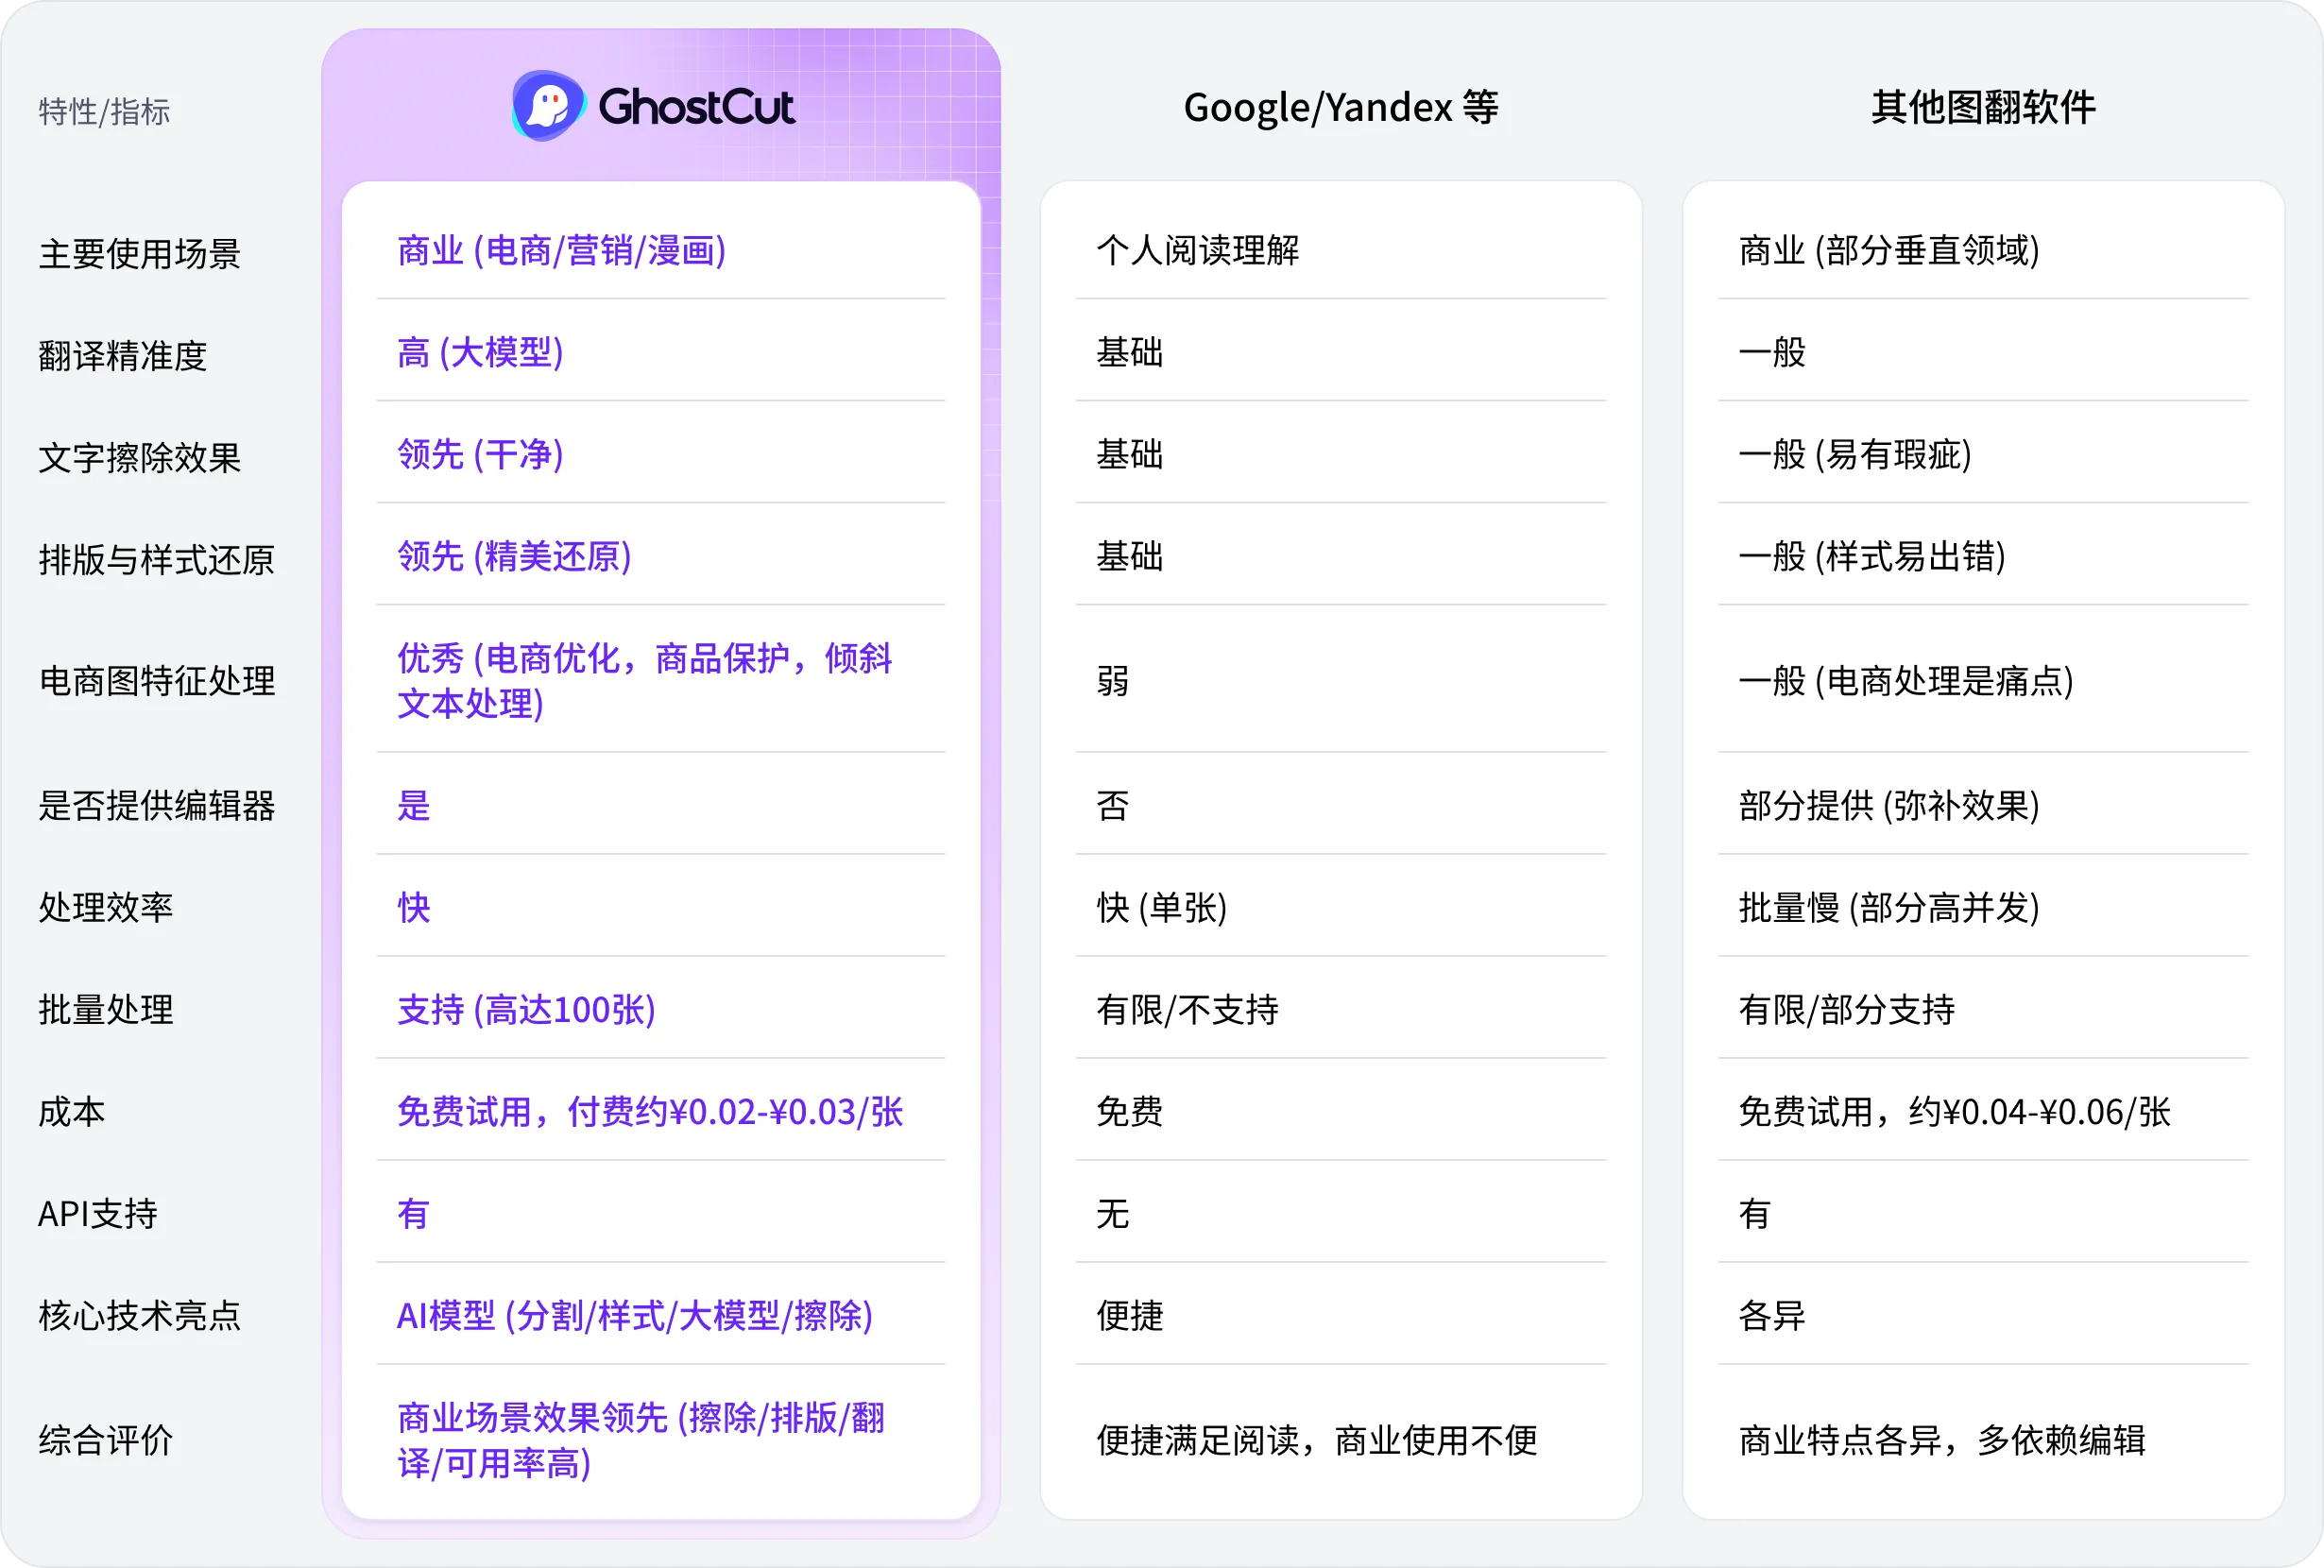2324x1568 pixels.
Task: Select Google column '免费' cost cell
Action: (x=1130, y=1112)
